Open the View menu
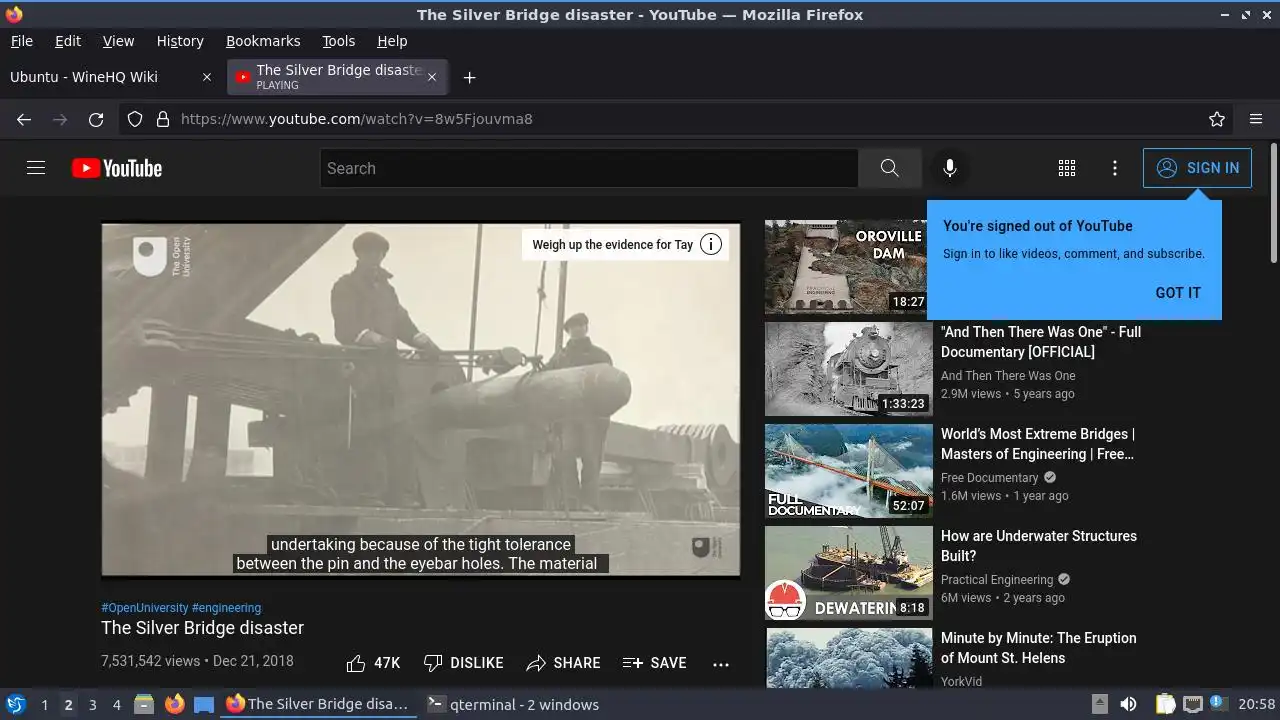This screenshot has height=720, width=1280. click(x=118, y=41)
